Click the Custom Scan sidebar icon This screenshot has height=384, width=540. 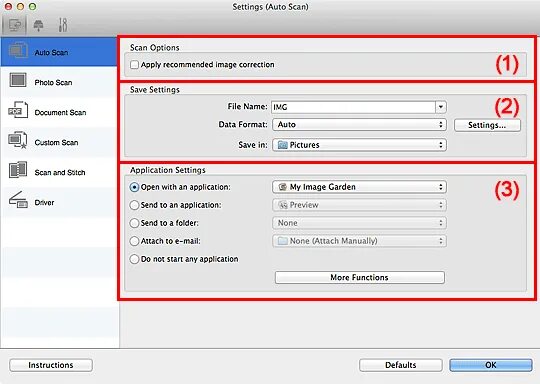point(18,140)
